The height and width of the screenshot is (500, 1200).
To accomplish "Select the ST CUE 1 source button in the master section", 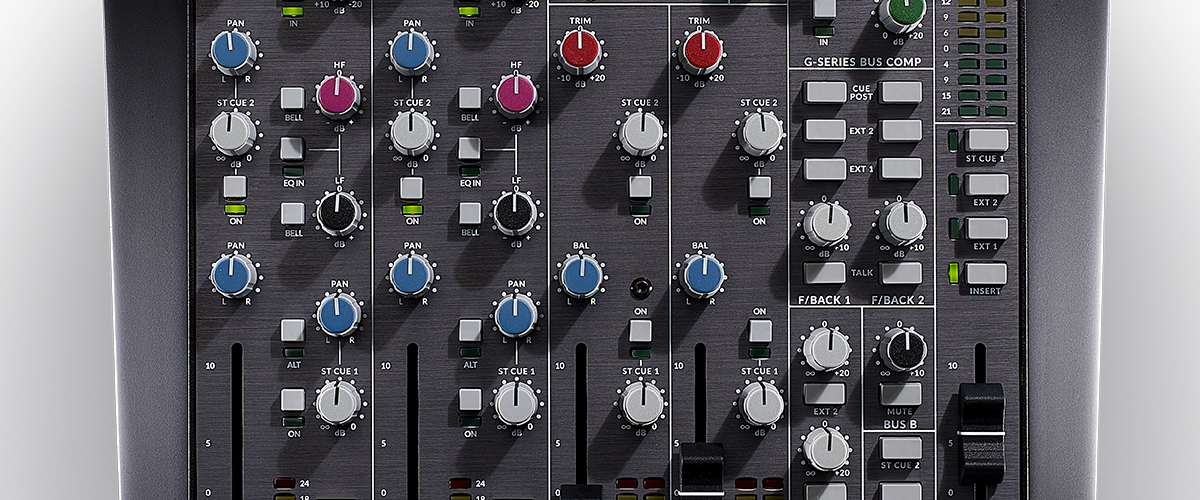I will (x=986, y=140).
